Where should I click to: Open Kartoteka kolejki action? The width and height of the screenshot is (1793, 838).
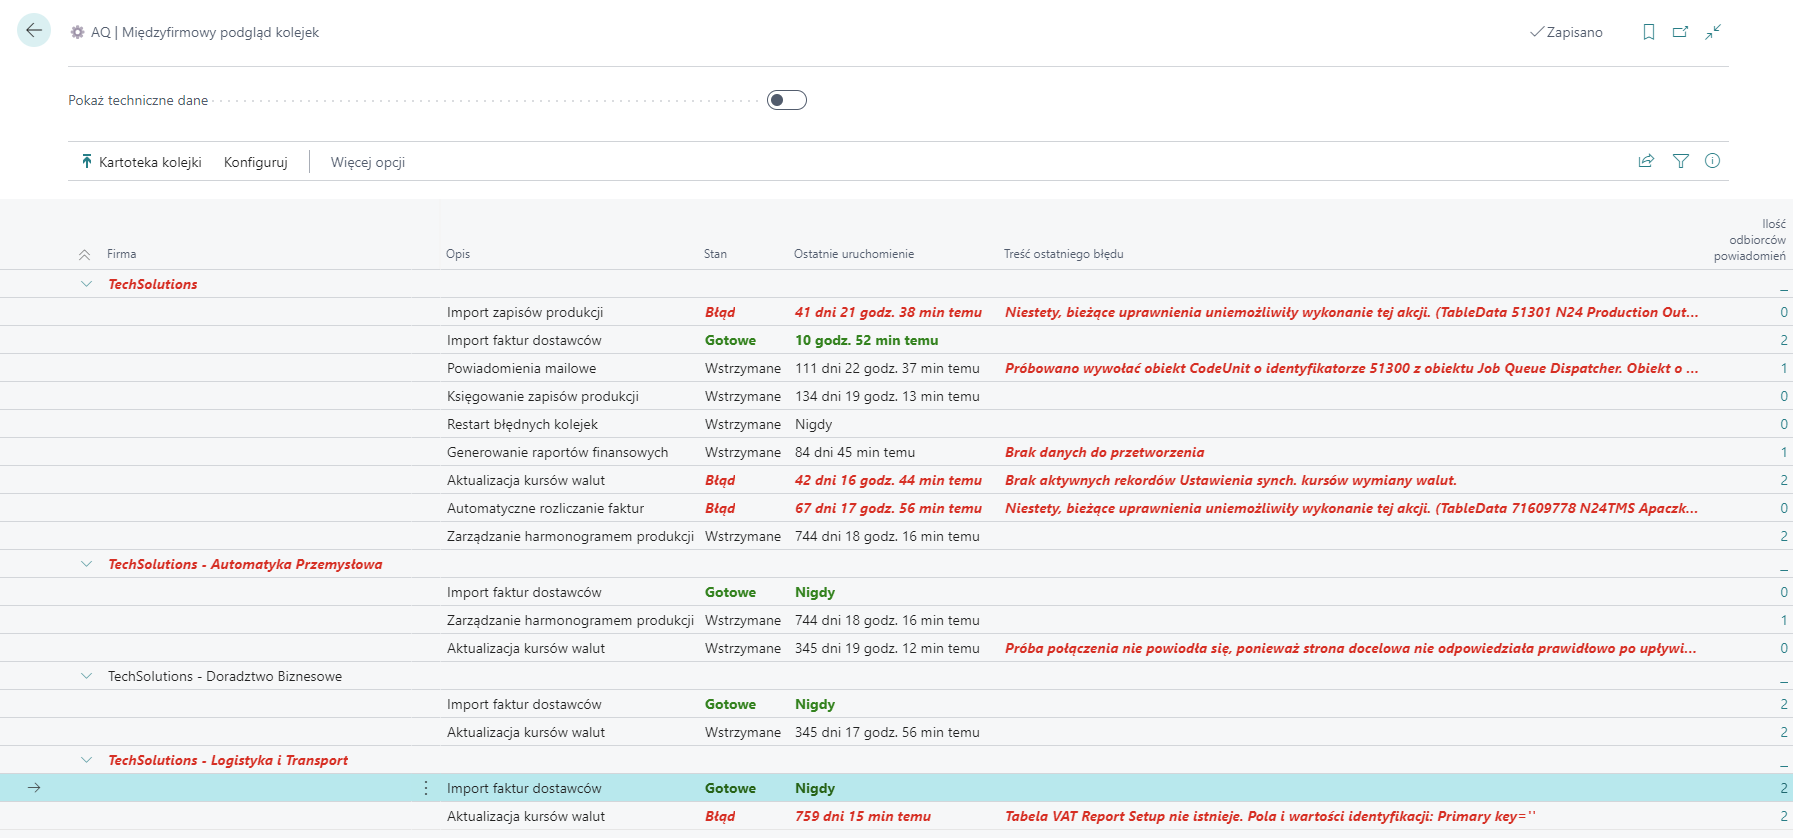click(141, 162)
